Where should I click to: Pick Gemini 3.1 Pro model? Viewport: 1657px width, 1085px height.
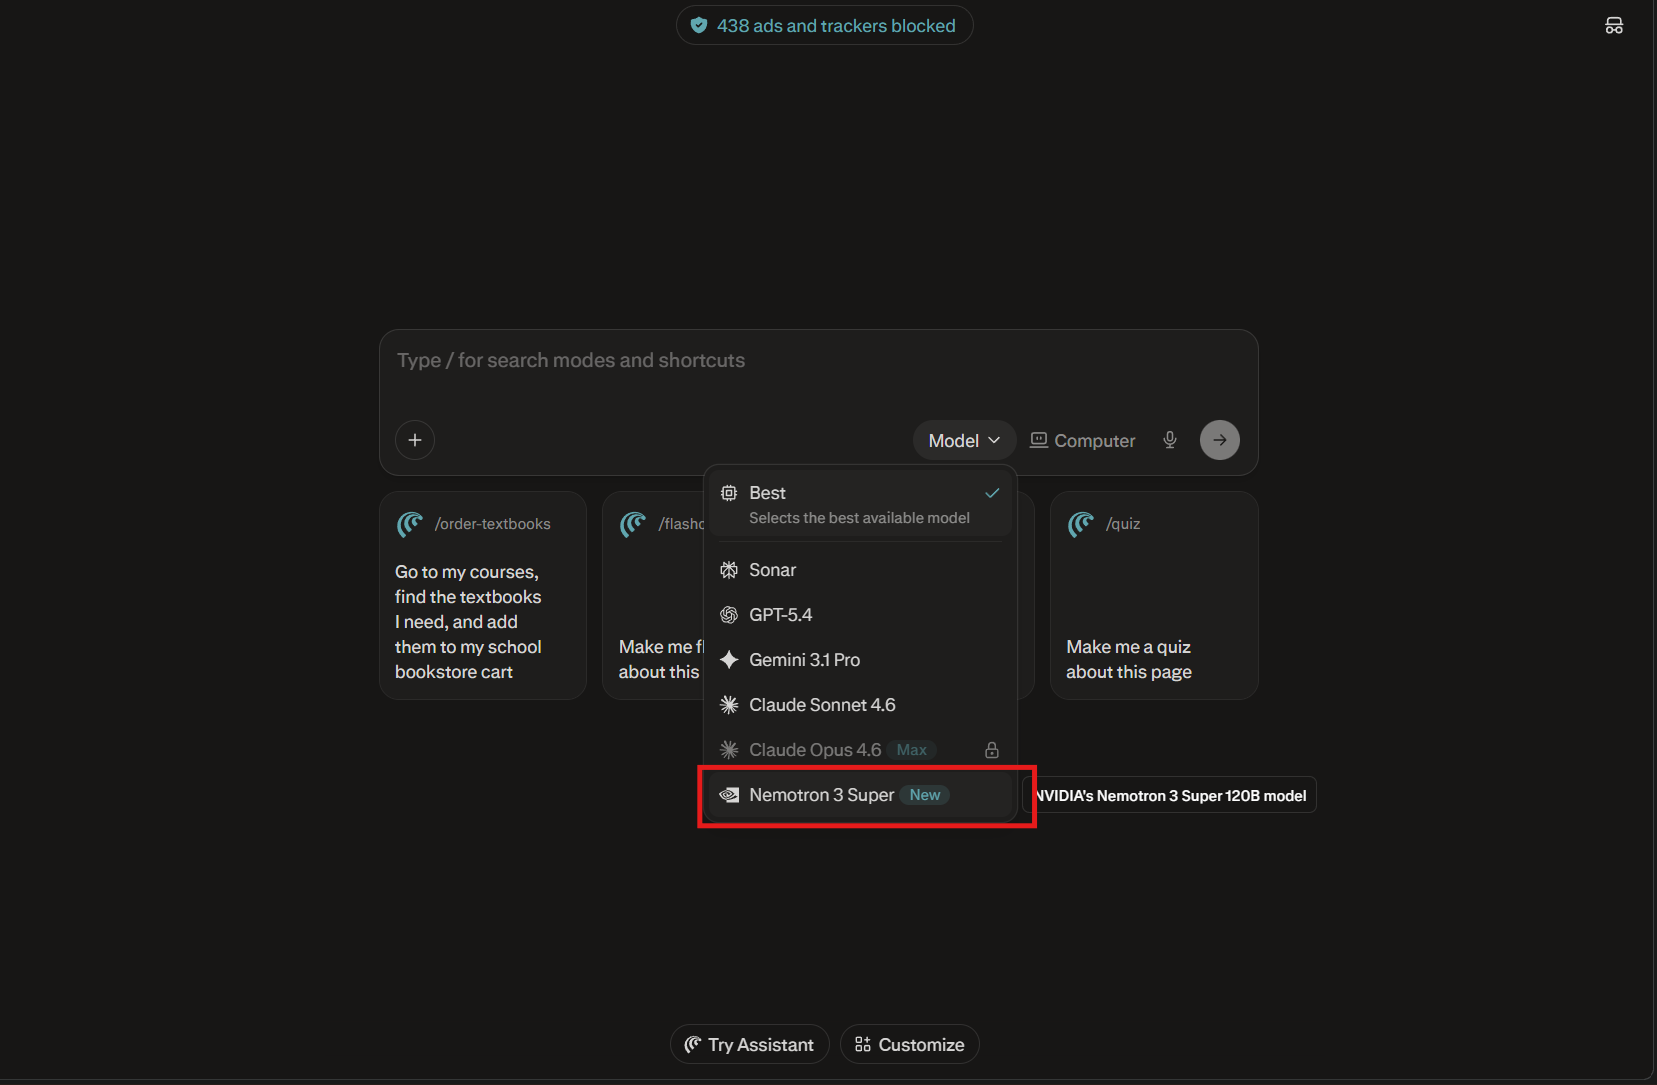click(860, 660)
